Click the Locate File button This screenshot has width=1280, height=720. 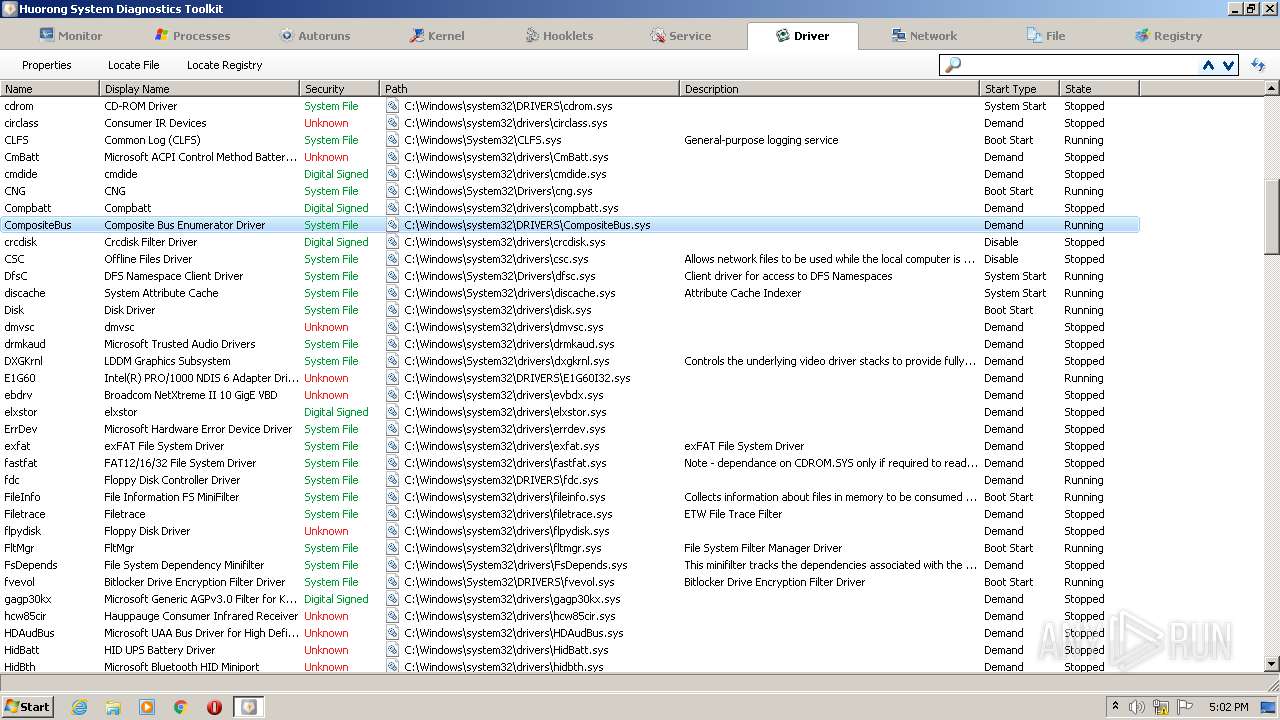pyautogui.click(x=133, y=65)
